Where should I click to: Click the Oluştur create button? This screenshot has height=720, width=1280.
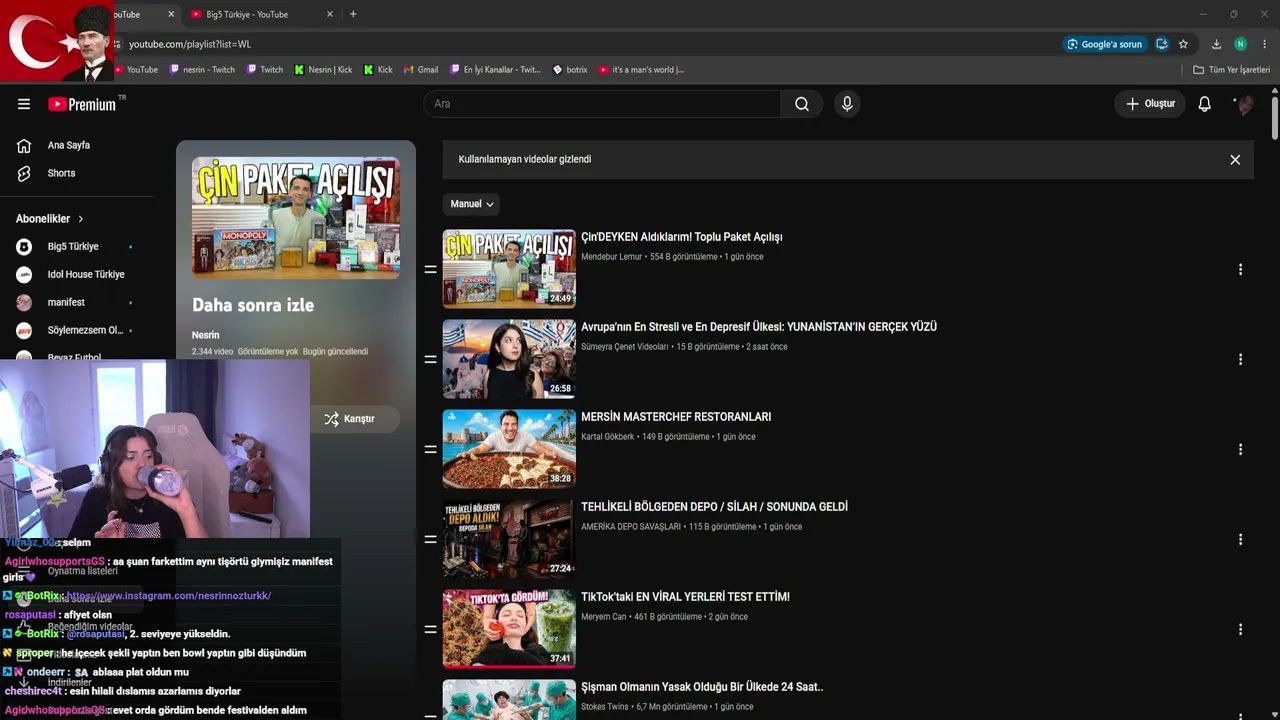coord(1150,104)
